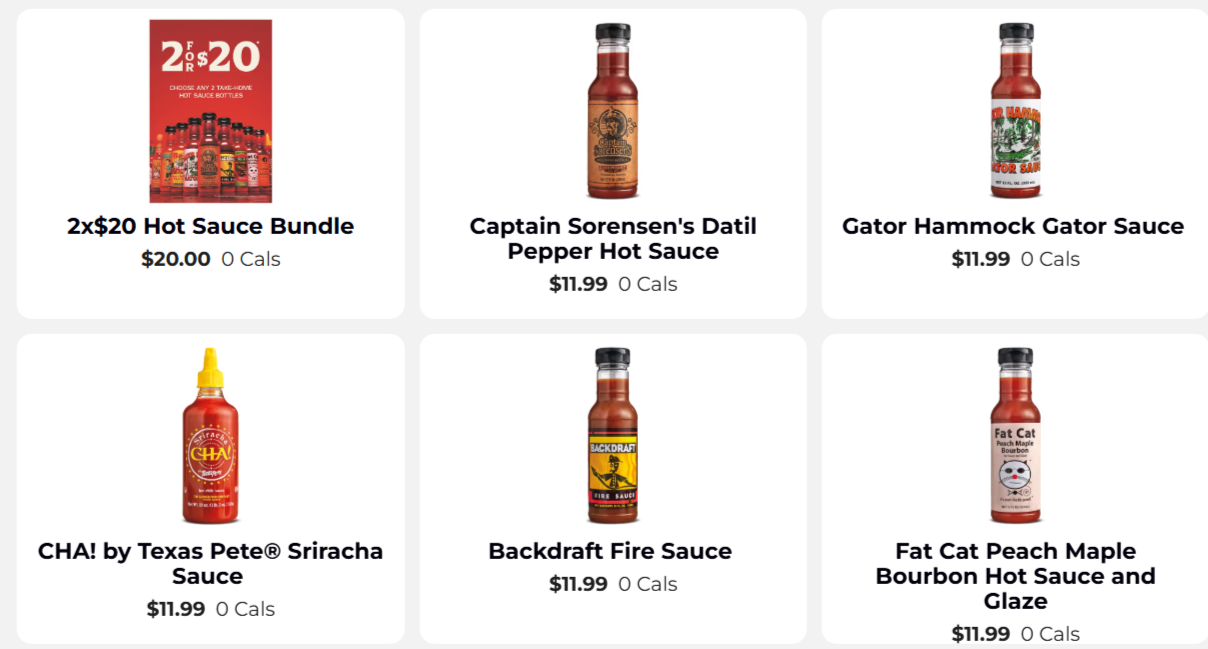Choose the CHA! Sriracha bottle image
Screen dimensions: 1208x649
point(210,436)
